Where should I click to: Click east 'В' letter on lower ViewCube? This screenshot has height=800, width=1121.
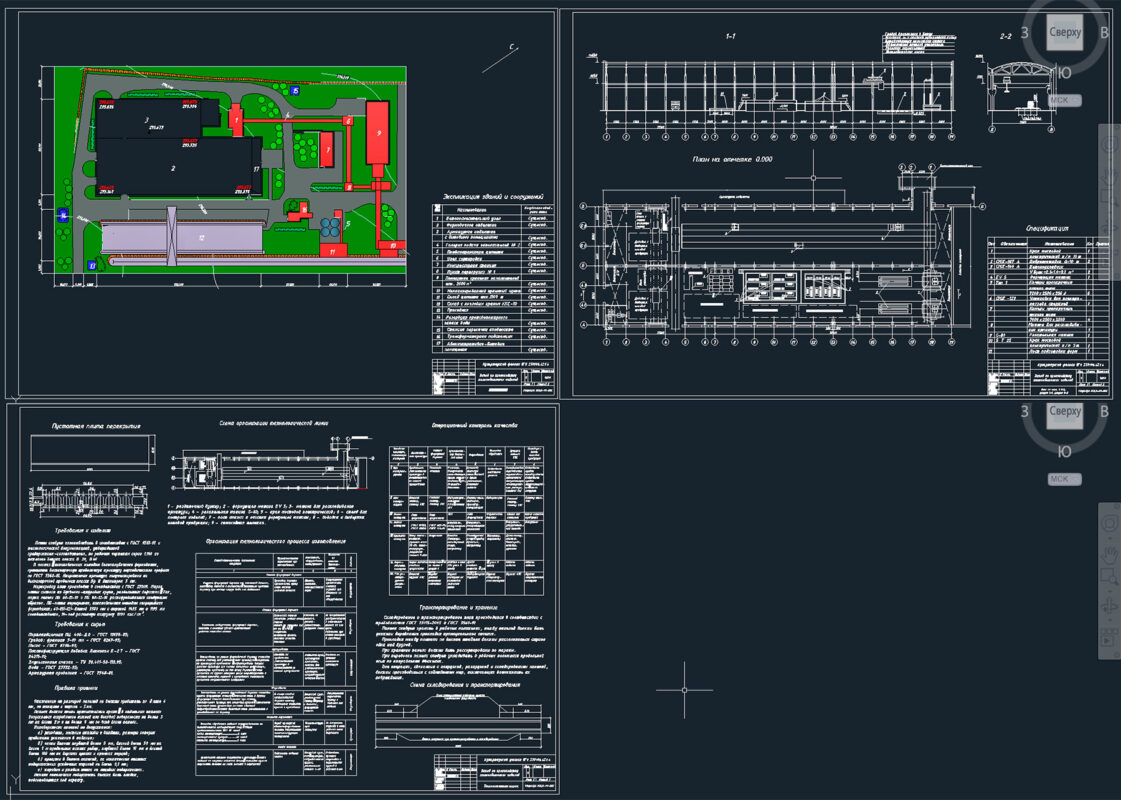click(1105, 411)
